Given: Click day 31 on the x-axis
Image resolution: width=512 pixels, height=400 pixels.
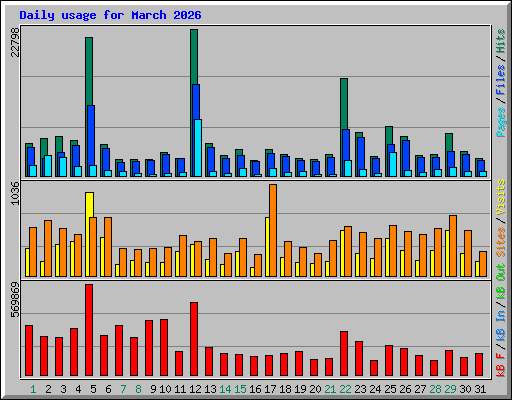Looking at the screenshot, I should [480, 389].
